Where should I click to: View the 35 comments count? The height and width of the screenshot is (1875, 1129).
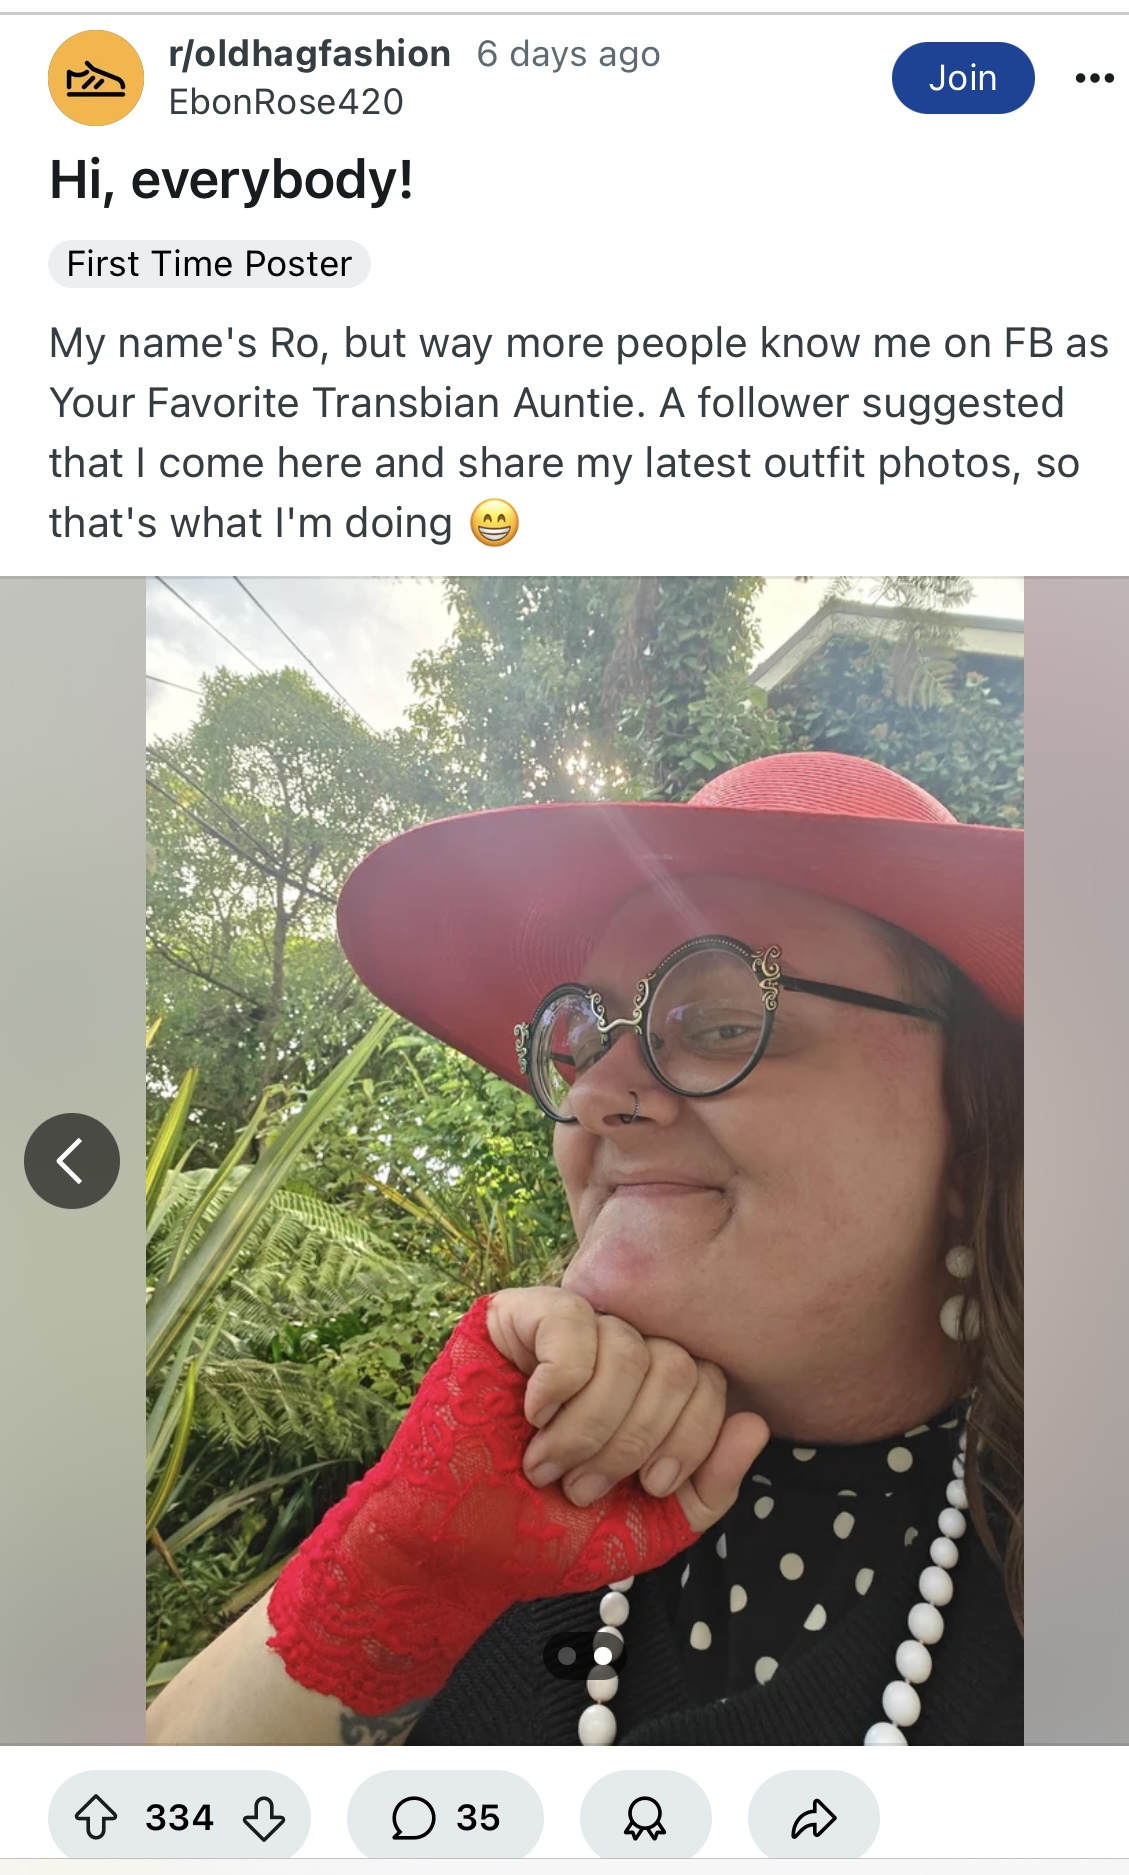coord(478,1817)
